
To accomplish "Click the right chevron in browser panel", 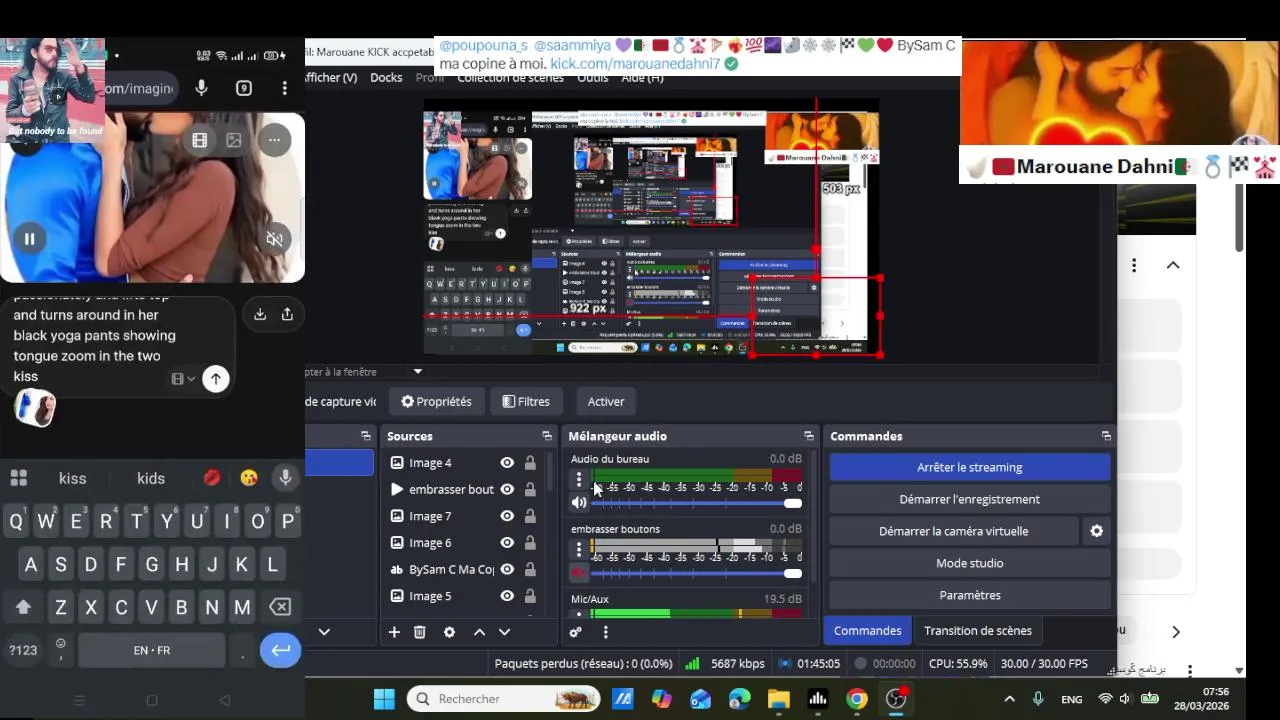I will point(1176,632).
